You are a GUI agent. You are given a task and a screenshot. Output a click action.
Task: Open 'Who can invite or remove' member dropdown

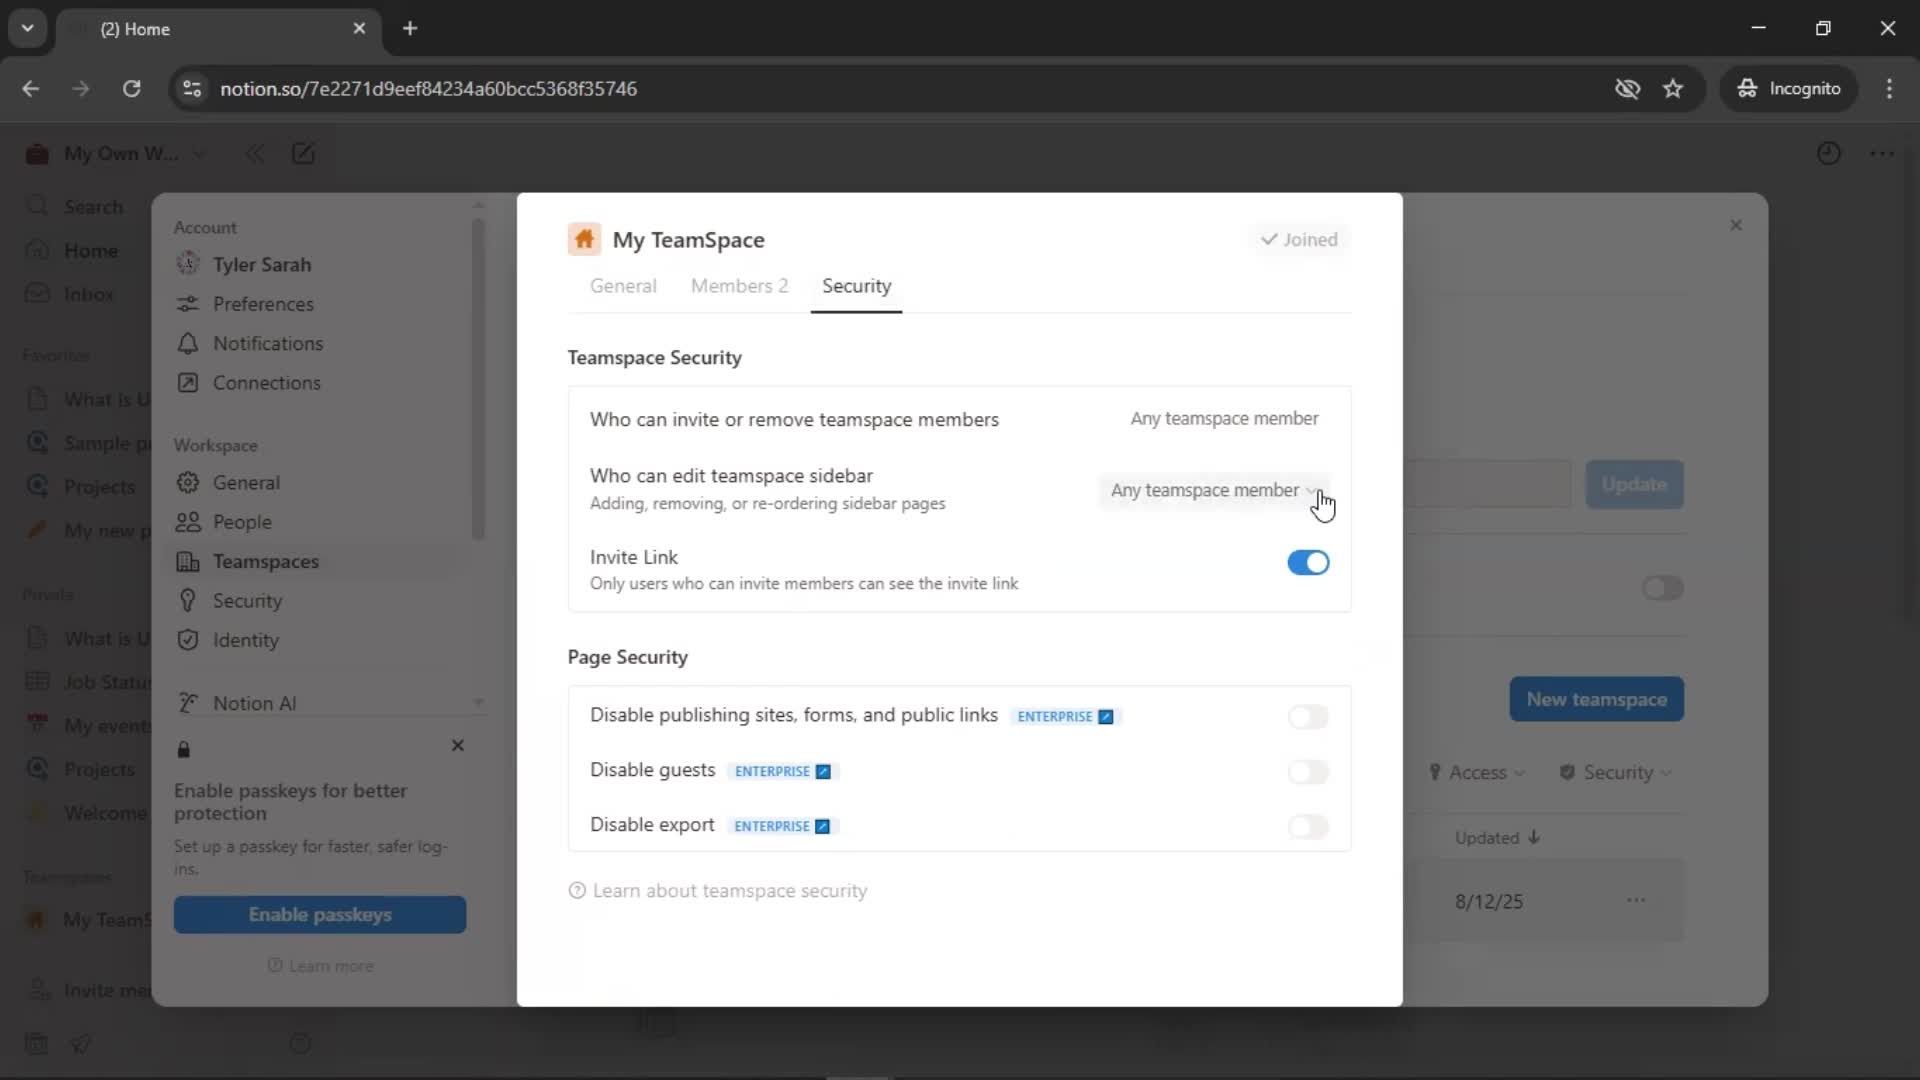pyautogui.click(x=1224, y=419)
